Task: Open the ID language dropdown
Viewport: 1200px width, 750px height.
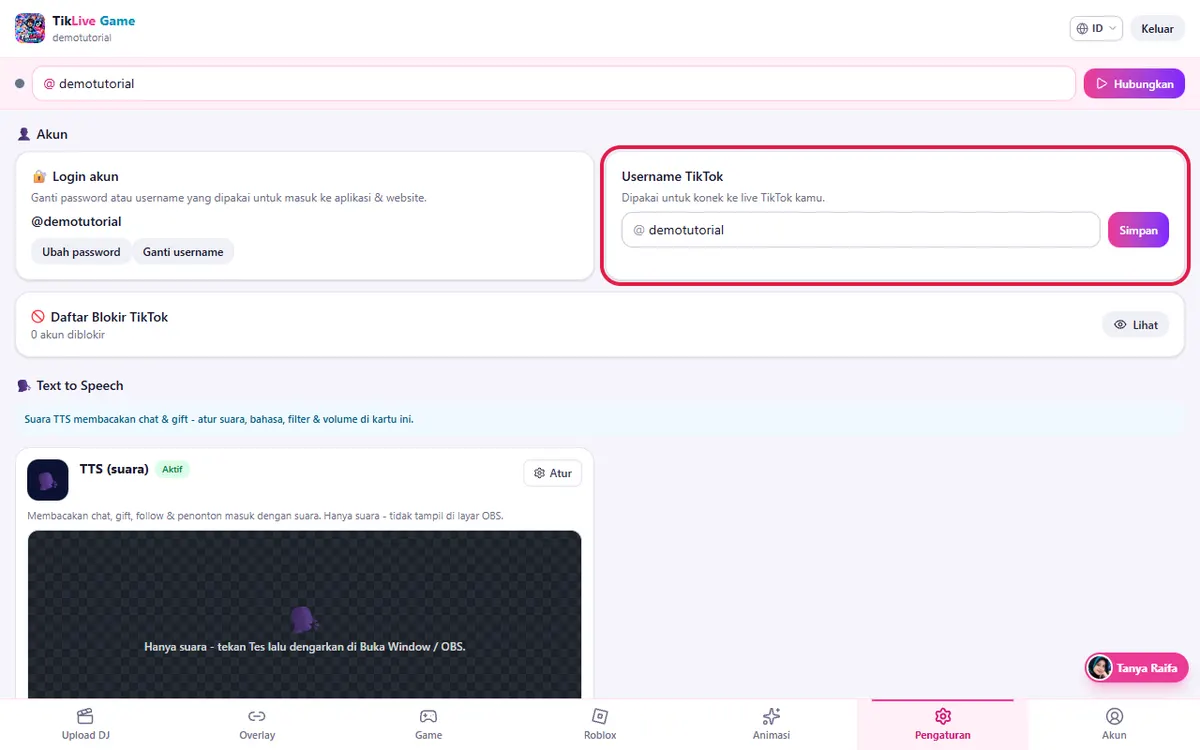Action: coord(1097,29)
